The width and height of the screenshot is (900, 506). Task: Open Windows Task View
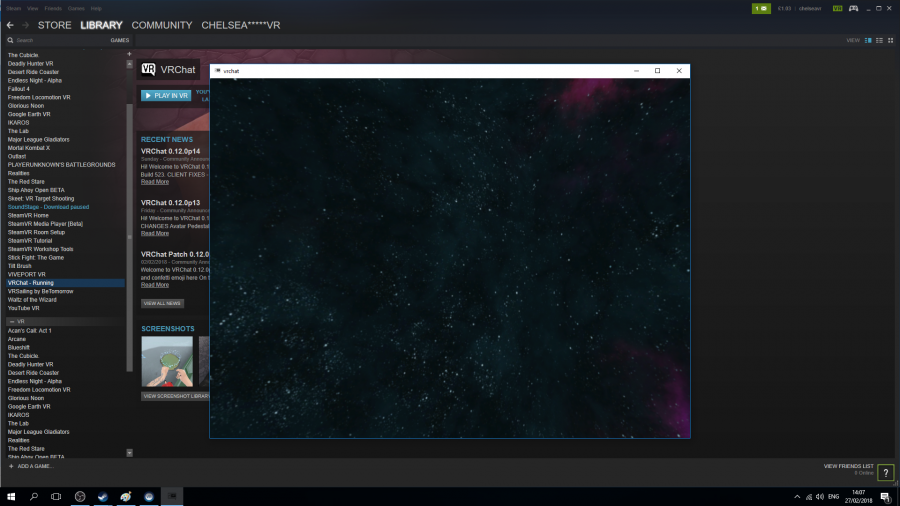point(56,496)
